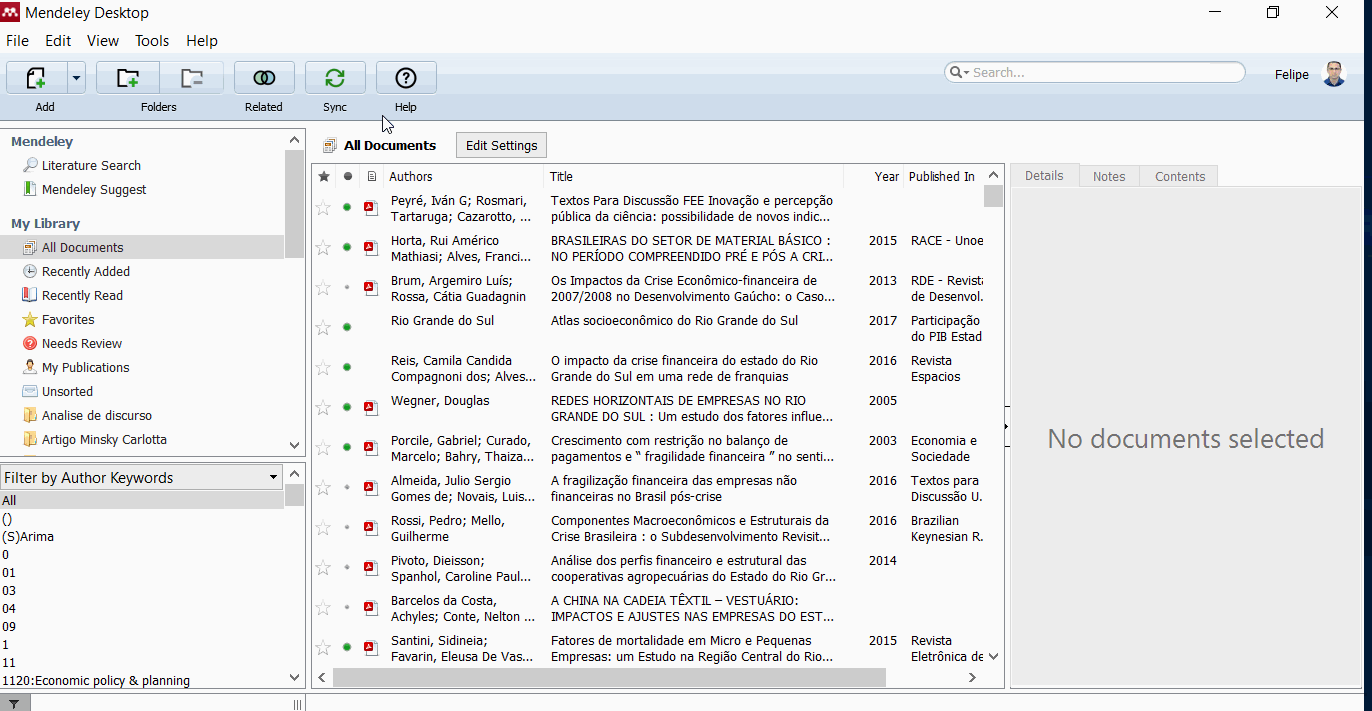Select the (S)Arima keyword filter
This screenshot has width=1372, height=711.
tap(28, 537)
